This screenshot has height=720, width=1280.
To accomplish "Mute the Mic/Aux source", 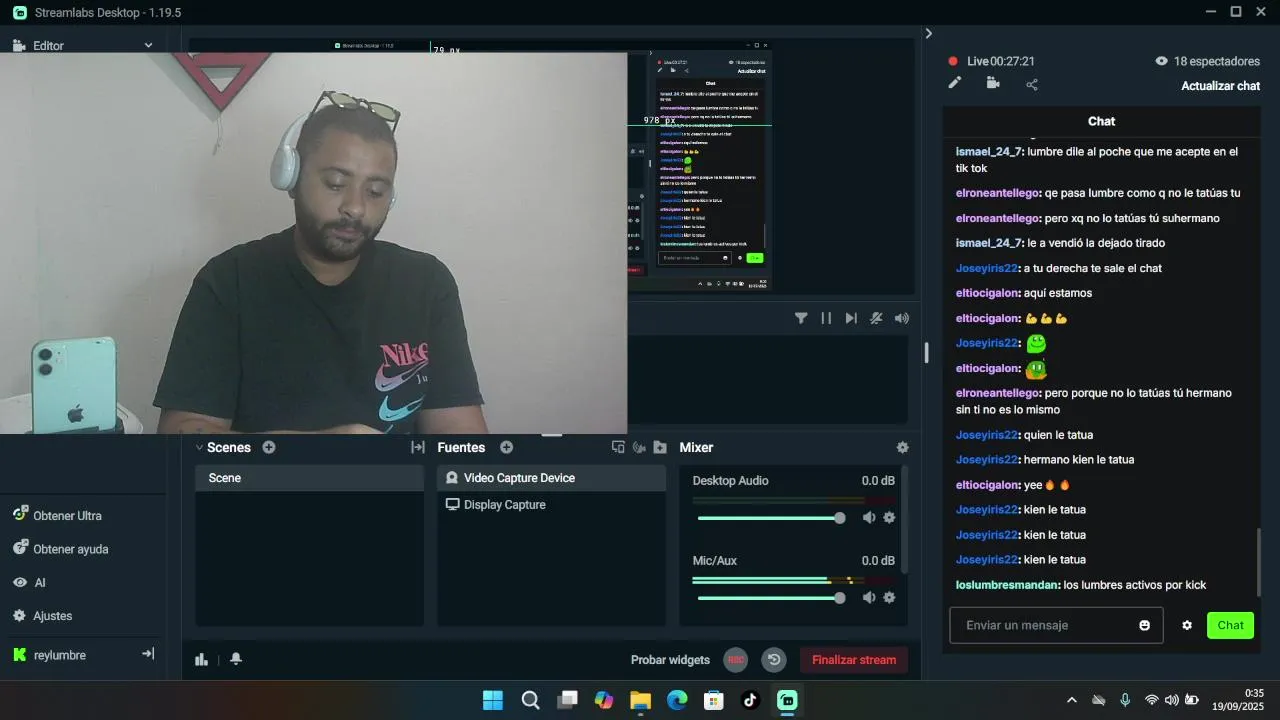I will (x=869, y=597).
